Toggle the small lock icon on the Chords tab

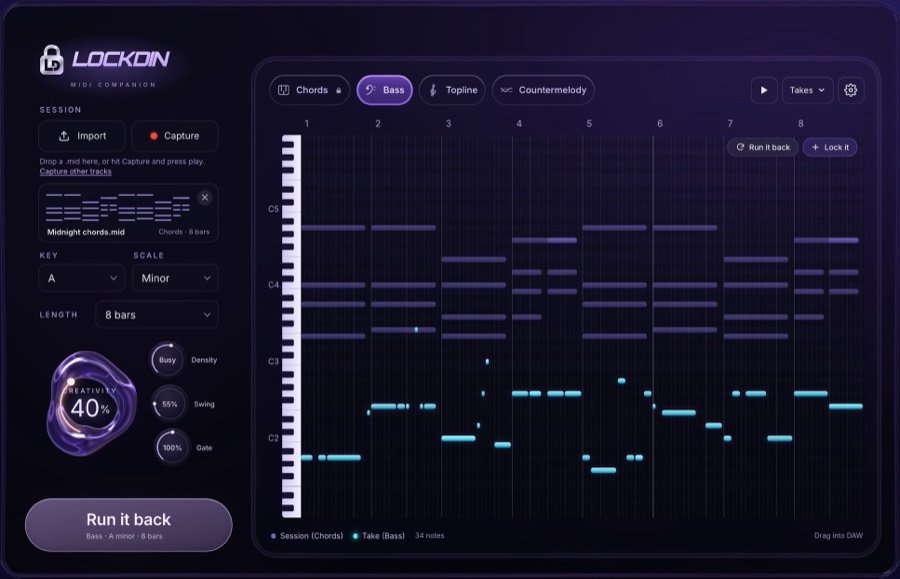click(339, 90)
